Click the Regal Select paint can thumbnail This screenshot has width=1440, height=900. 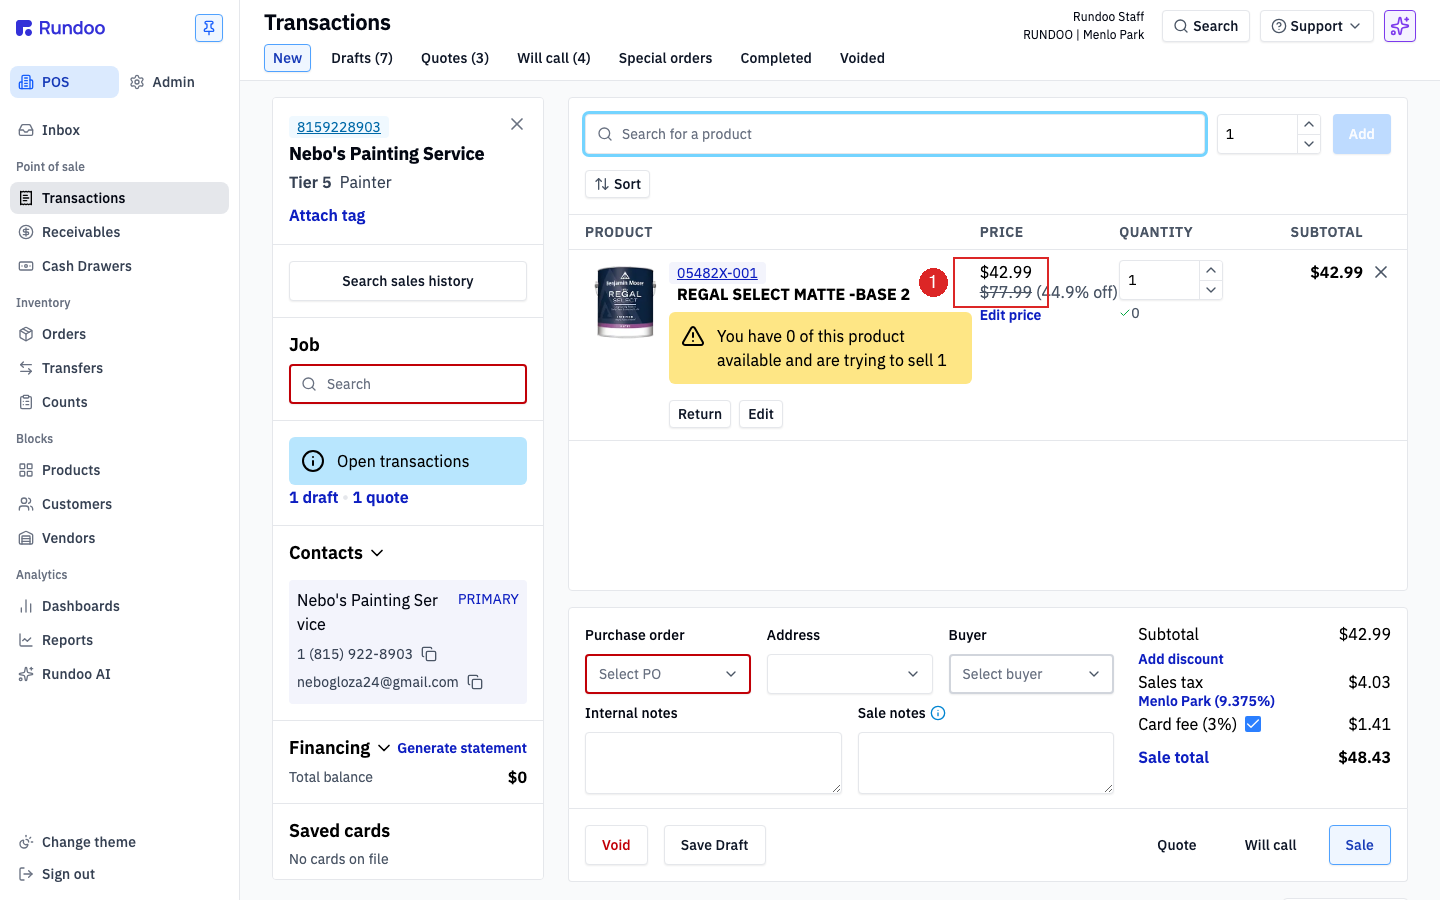(x=625, y=302)
